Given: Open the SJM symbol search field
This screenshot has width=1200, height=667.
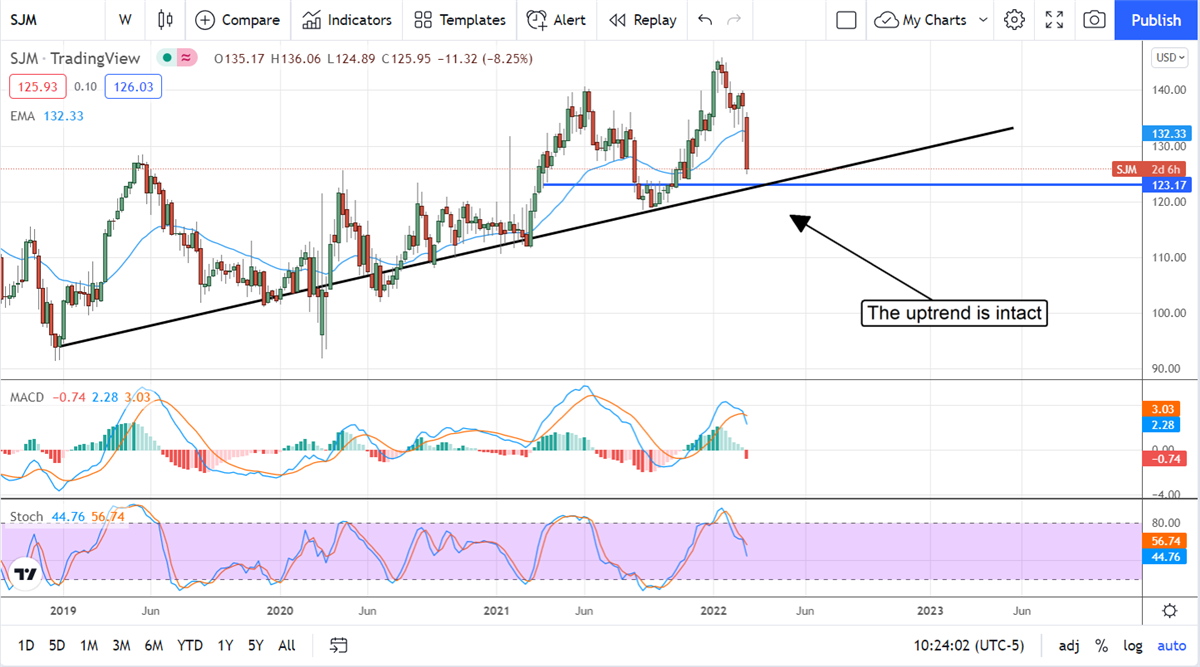Looking at the screenshot, I should pos(24,20).
